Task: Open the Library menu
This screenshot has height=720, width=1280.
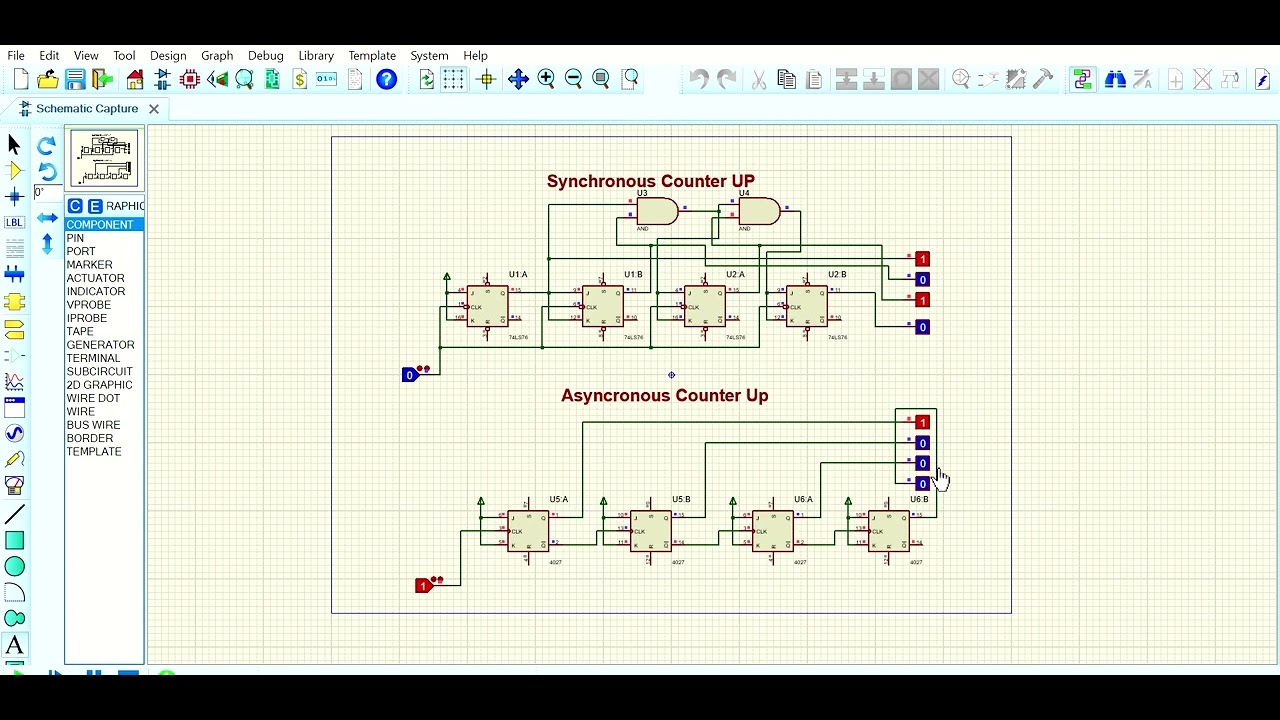Action: pos(316,56)
